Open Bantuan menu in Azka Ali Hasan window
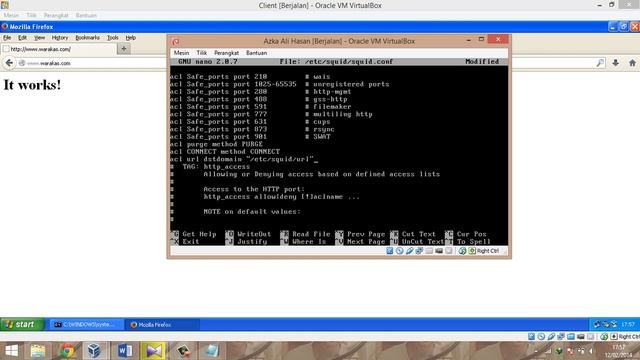Image resolution: width=640 pixels, height=360 pixels. point(256,53)
